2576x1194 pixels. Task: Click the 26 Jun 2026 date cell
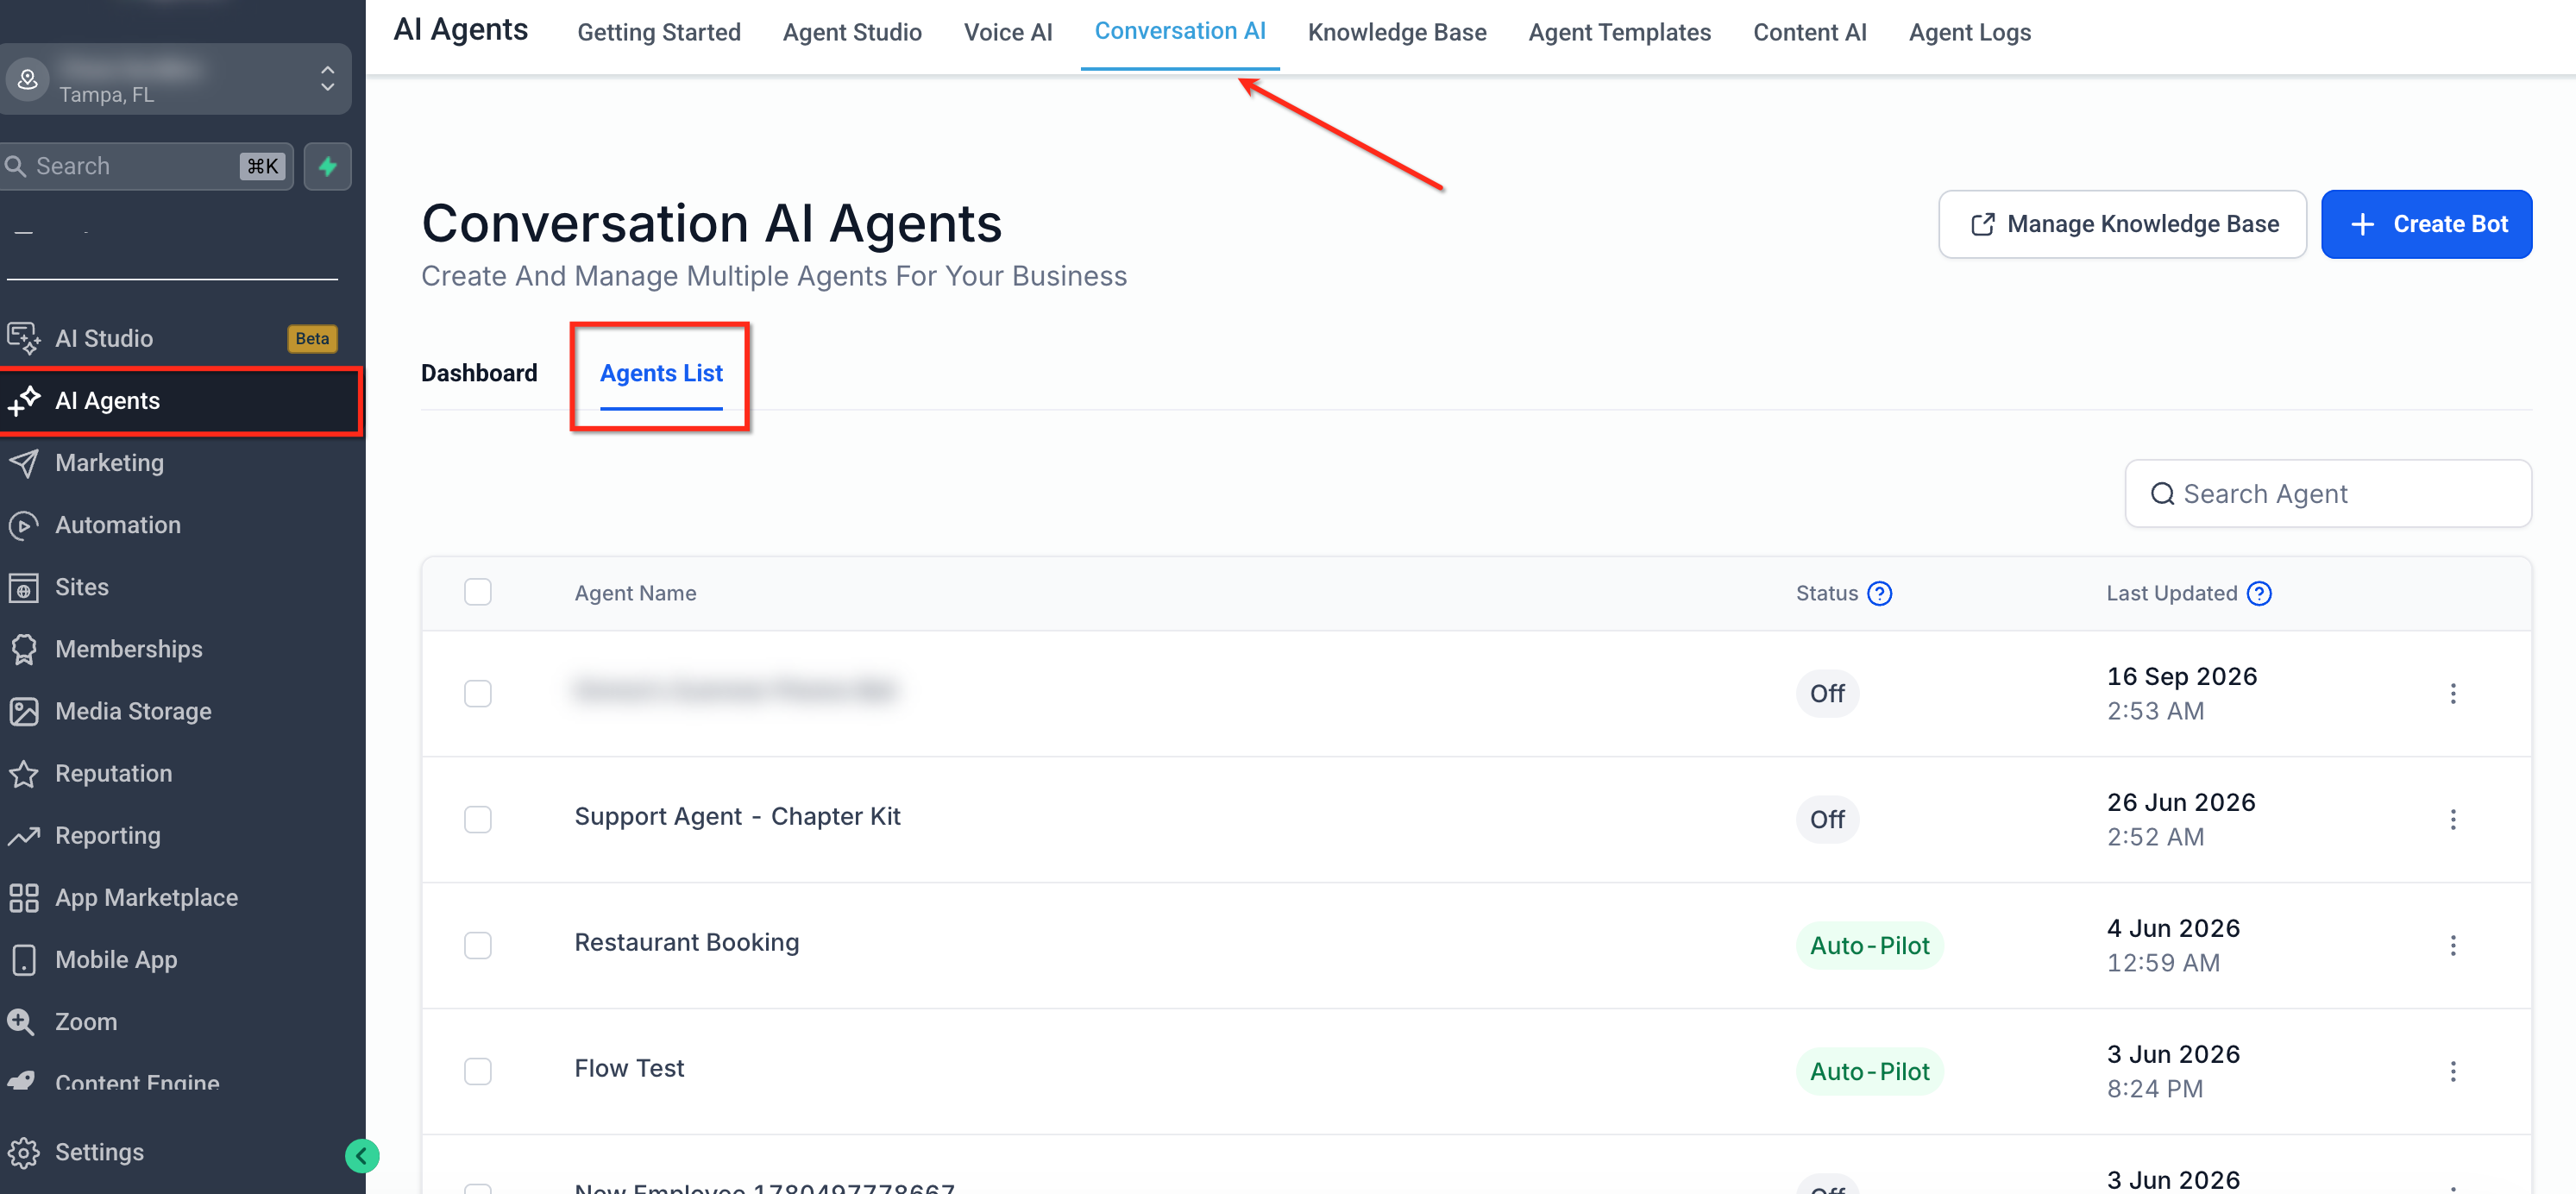click(2181, 802)
